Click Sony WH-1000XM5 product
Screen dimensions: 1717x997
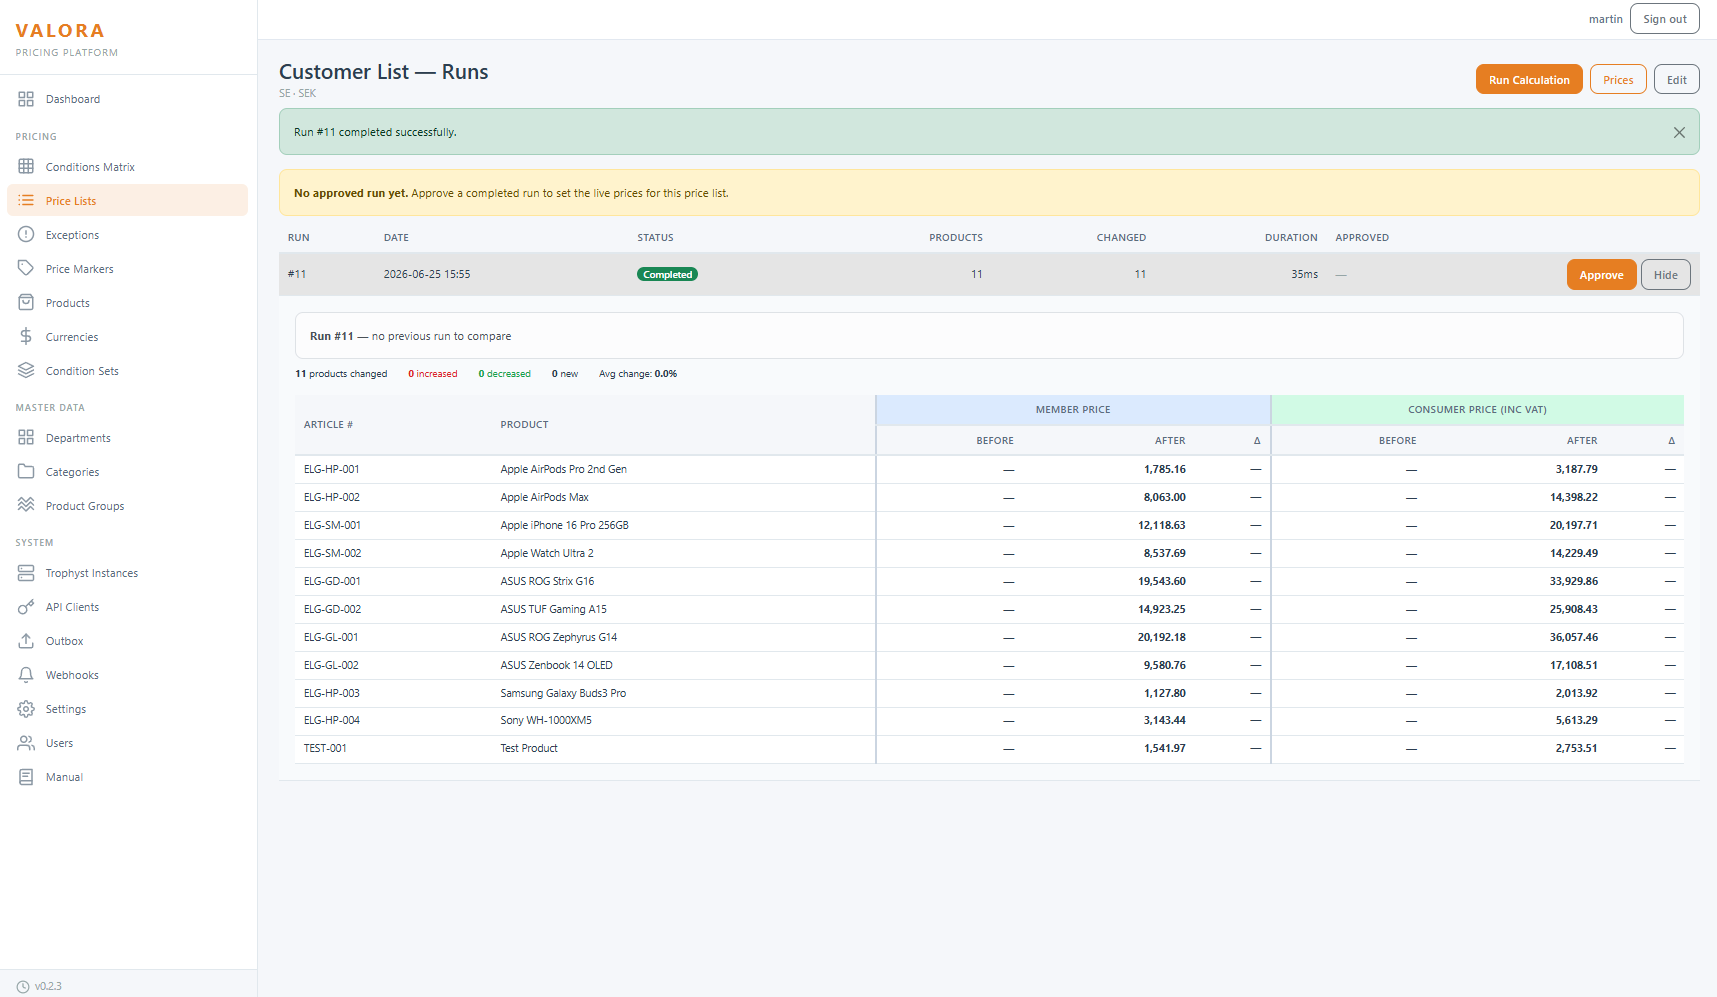tap(546, 720)
